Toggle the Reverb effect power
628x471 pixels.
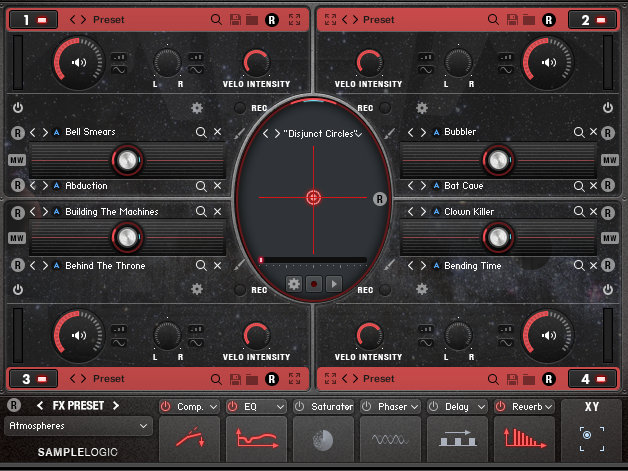coord(500,407)
